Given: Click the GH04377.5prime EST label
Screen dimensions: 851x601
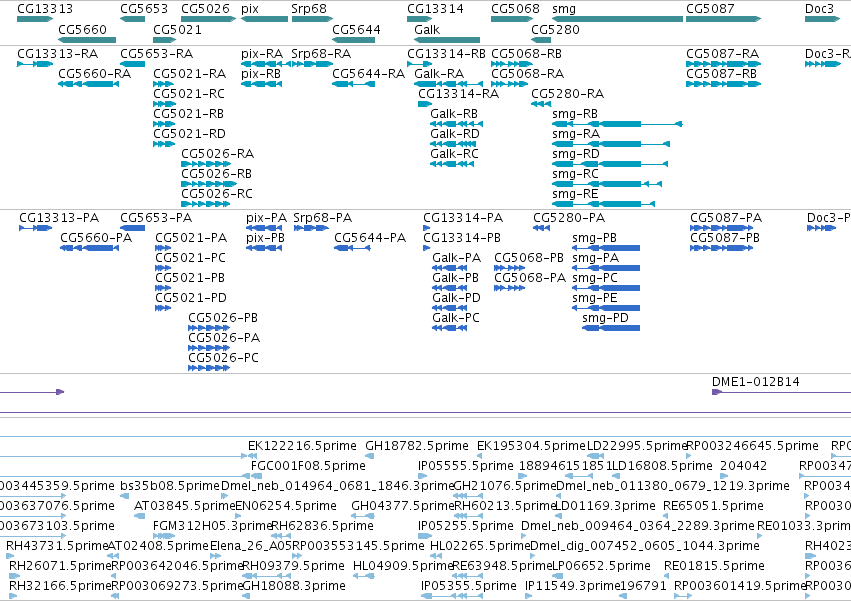Looking at the screenshot, I should [x=402, y=506].
